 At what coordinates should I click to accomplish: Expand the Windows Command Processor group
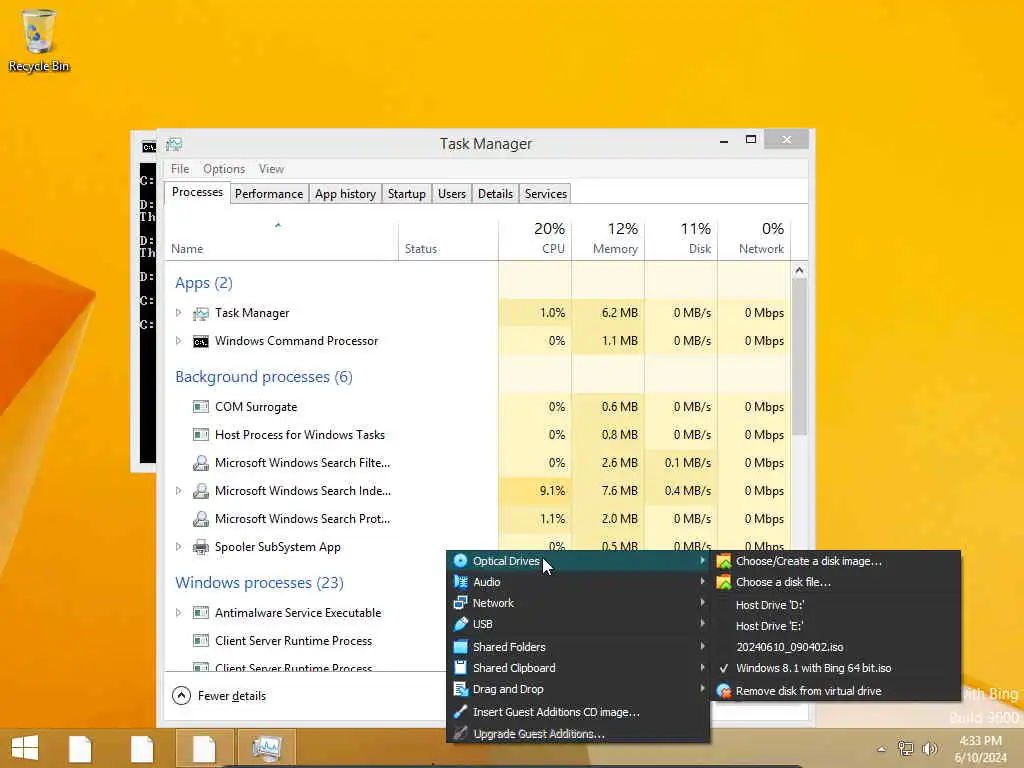coord(178,340)
